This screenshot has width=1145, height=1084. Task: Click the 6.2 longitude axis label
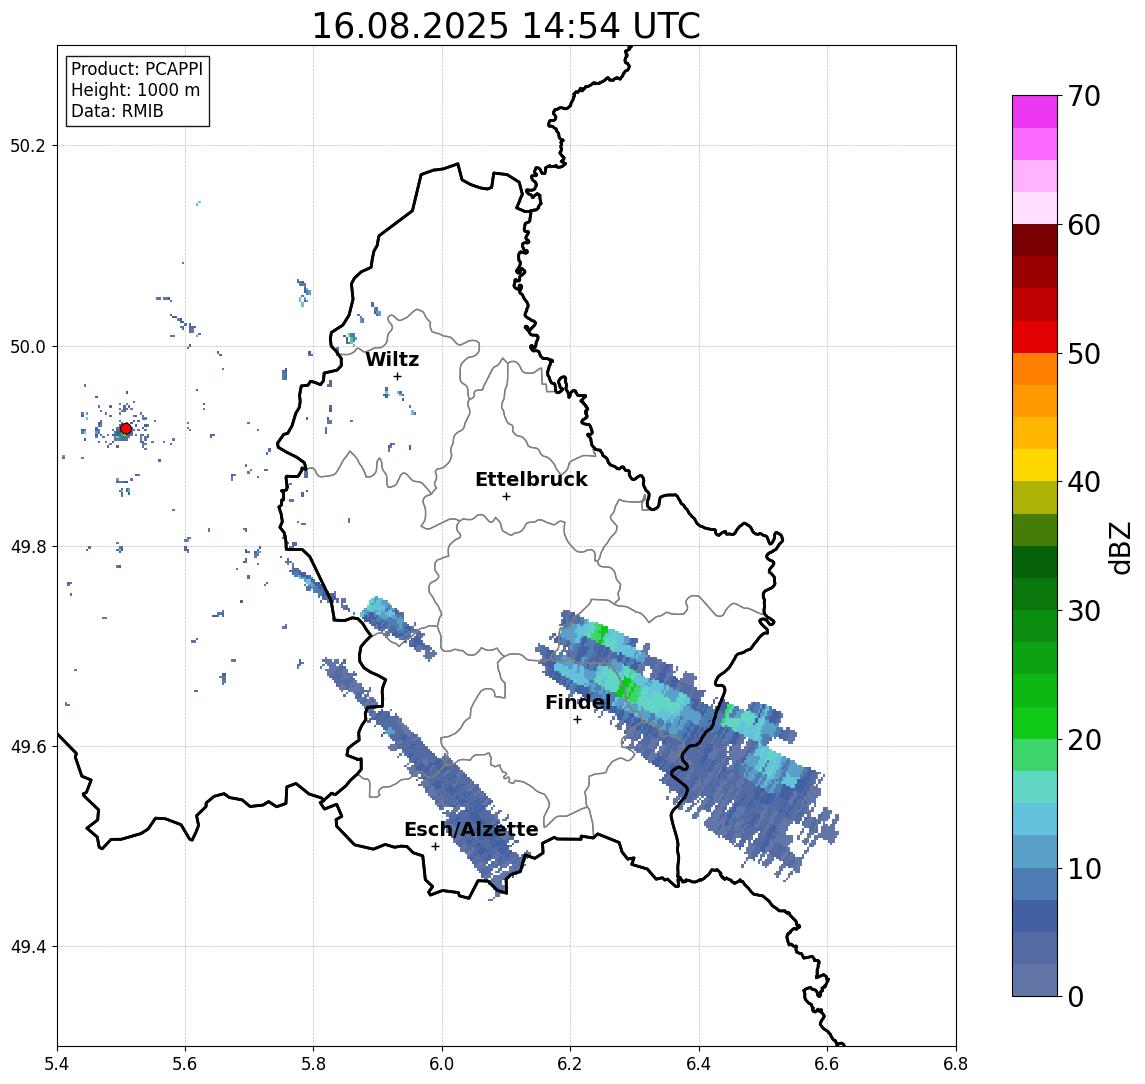571,1064
